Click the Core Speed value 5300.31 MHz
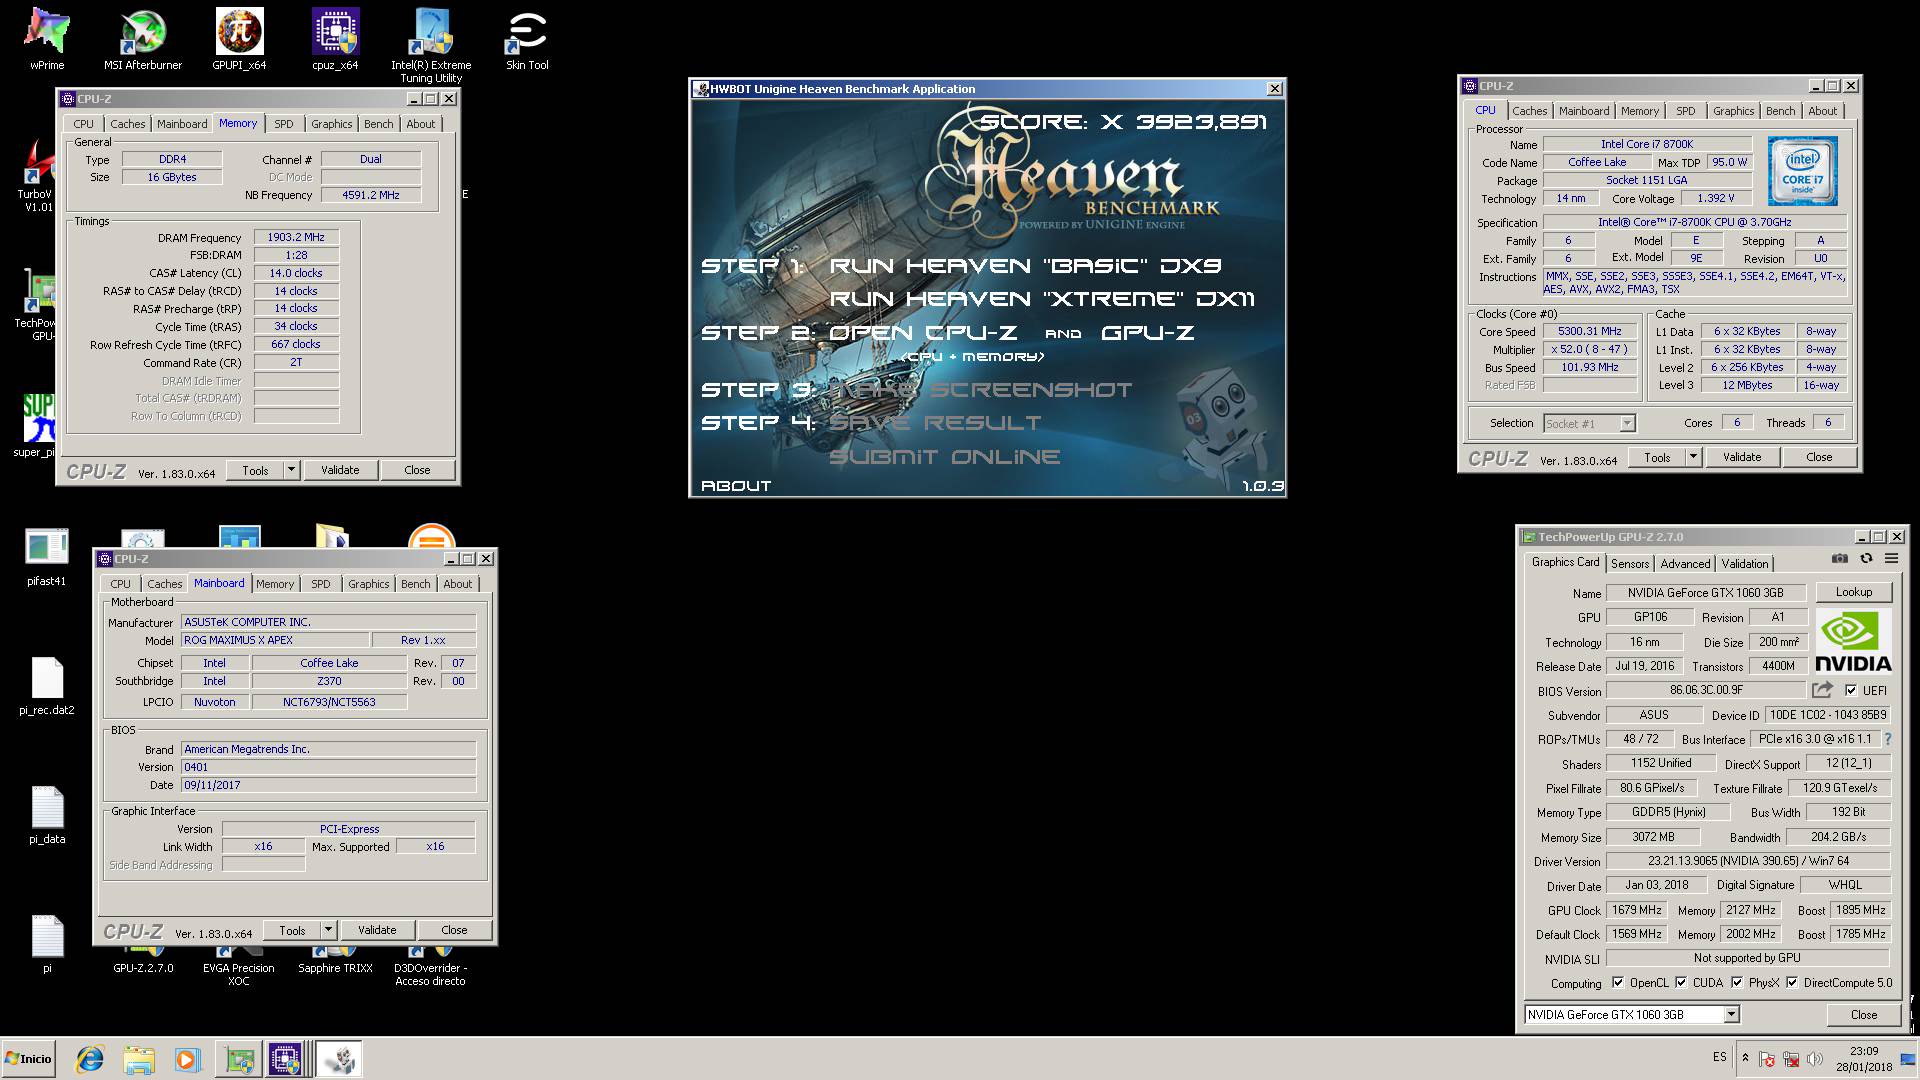 click(1589, 331)
